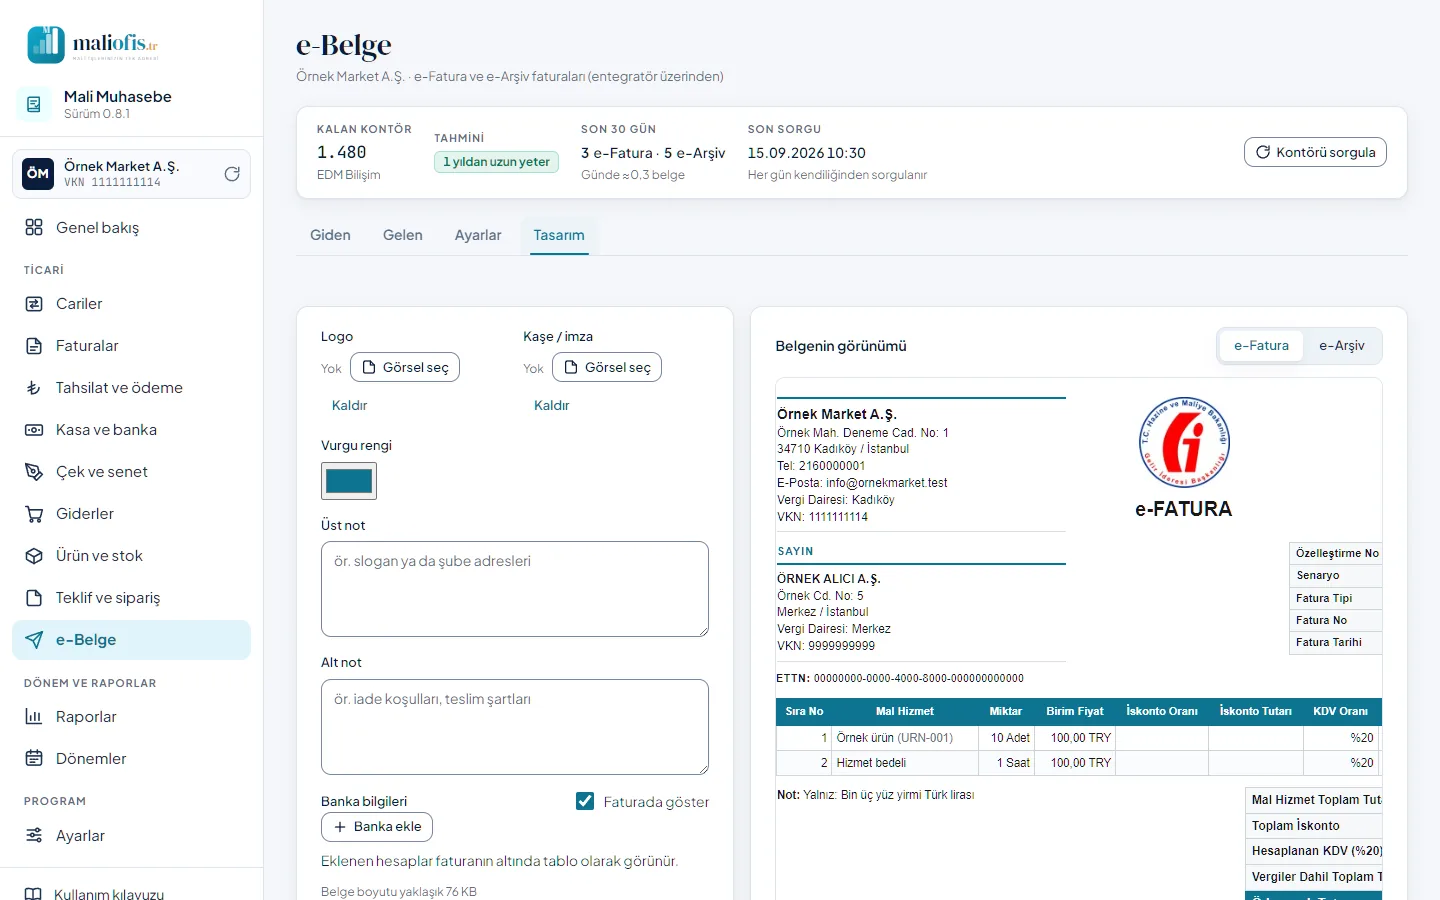Screen dimensions: 1440x900
Task: Click into the Üst not text area
Action: point(515,589)
